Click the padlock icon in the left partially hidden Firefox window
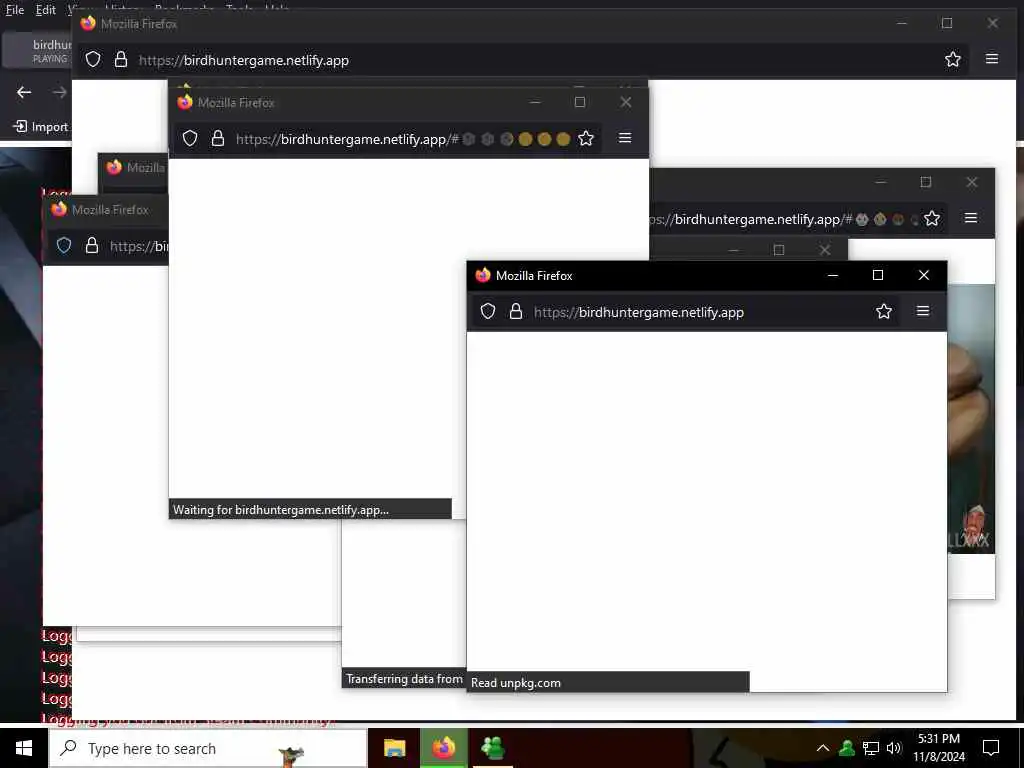This screenshot has height=768, width=1024. click(92, 246)
